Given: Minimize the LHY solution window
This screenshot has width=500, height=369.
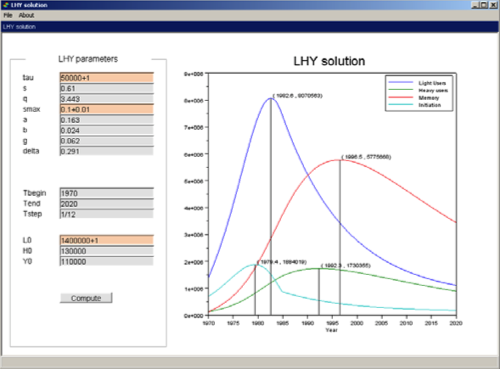Looking at the screenshot, I should coord(475,5).
